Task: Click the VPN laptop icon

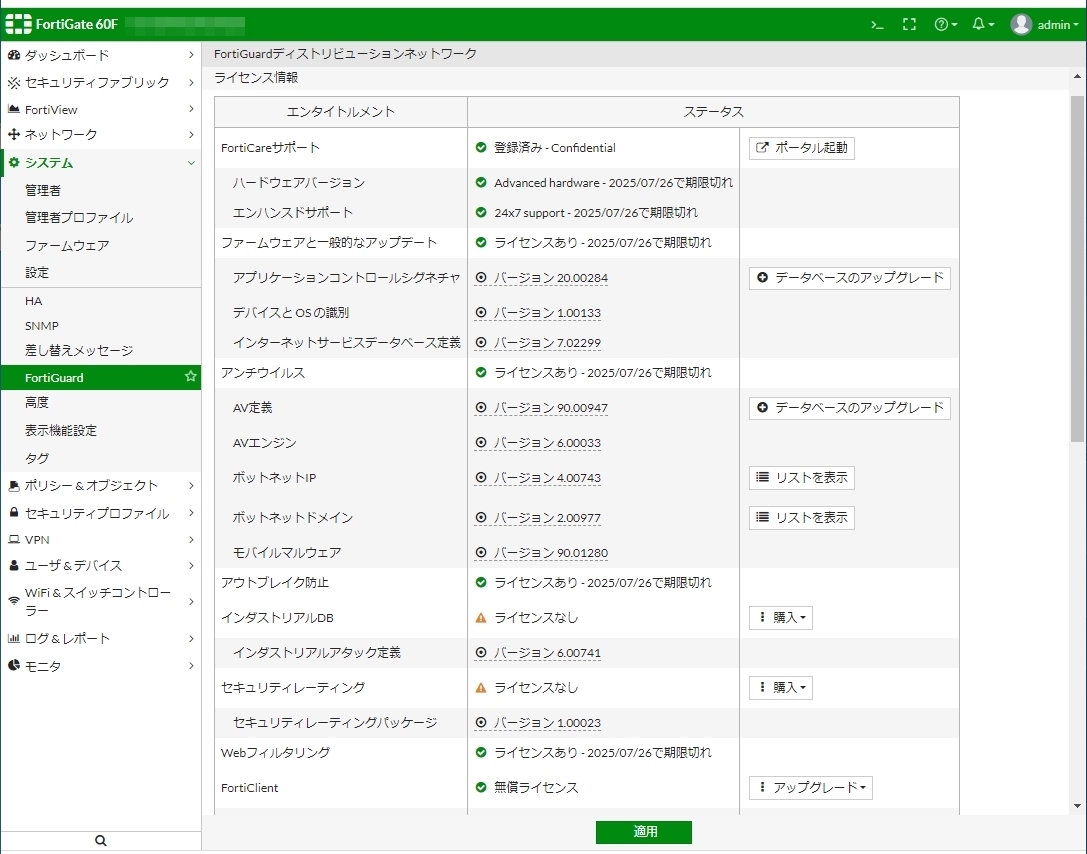Action: point(13,539)
